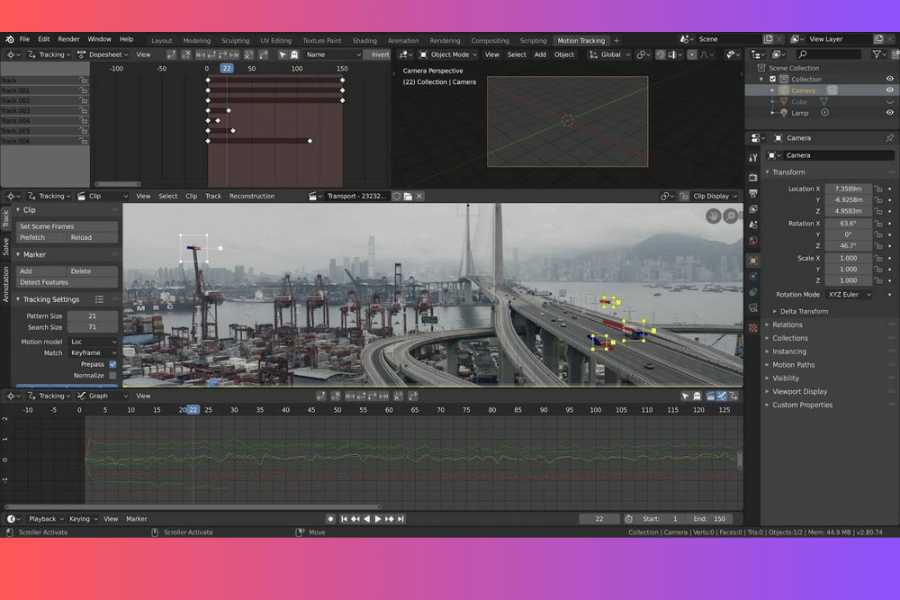900x600 pixels.
Task: Hide the Camera in the outliner
Action: [x=889, y=90]
